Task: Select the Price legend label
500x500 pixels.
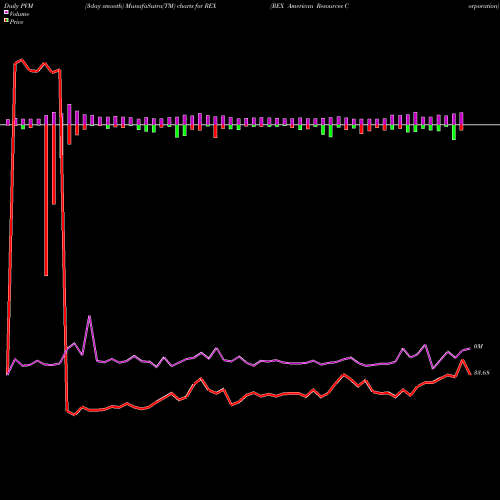Action: (17, 22)
